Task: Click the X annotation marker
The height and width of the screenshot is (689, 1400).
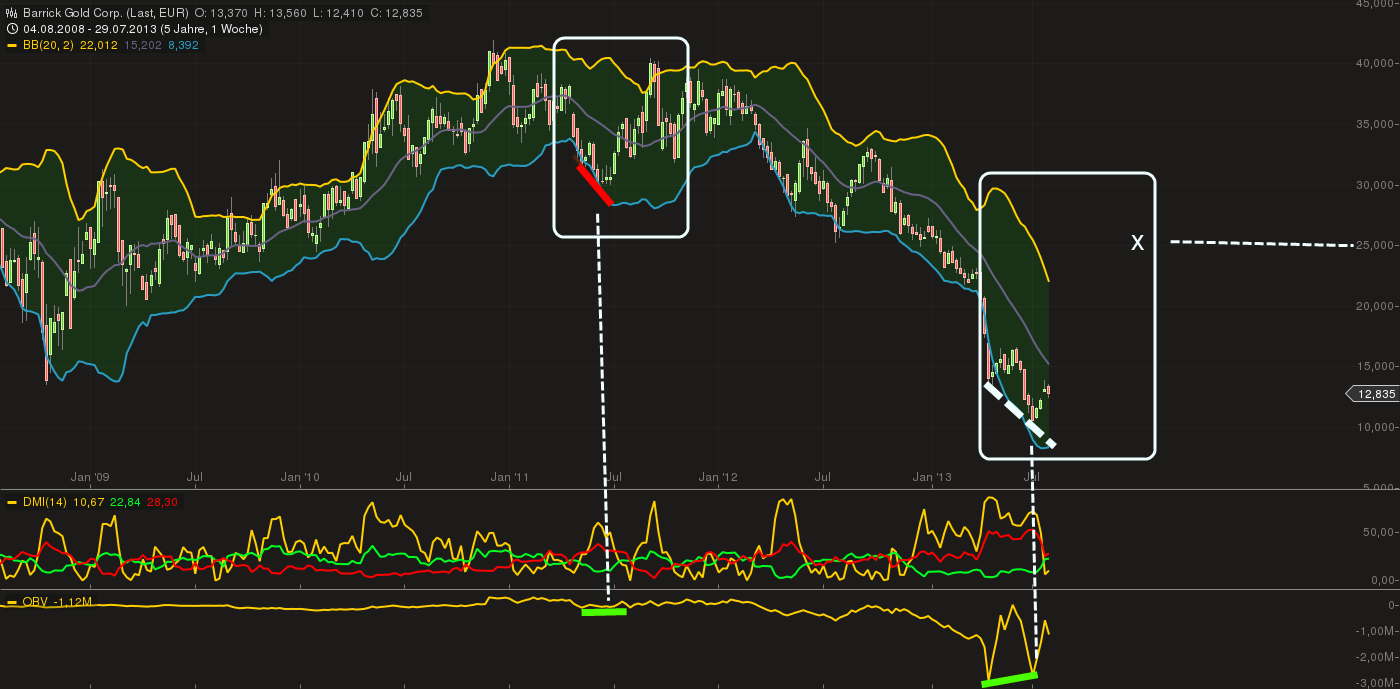Action: (1136, 242)
